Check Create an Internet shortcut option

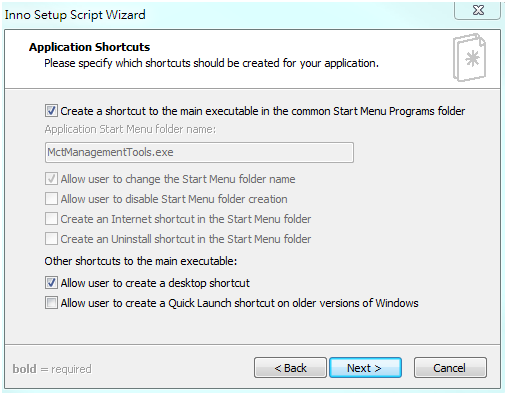[x=51, y=219]
